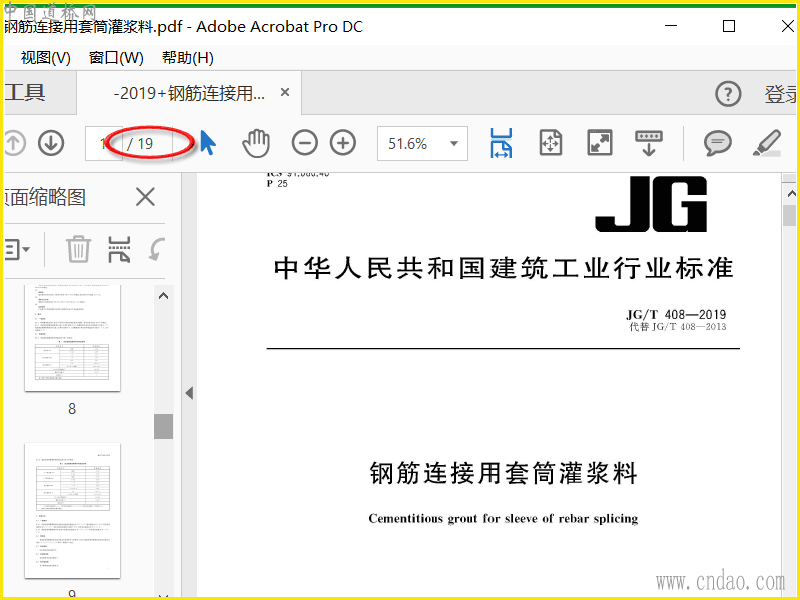Close the document tab
Screen dimensions: 800x600
(x=285, y=92)
